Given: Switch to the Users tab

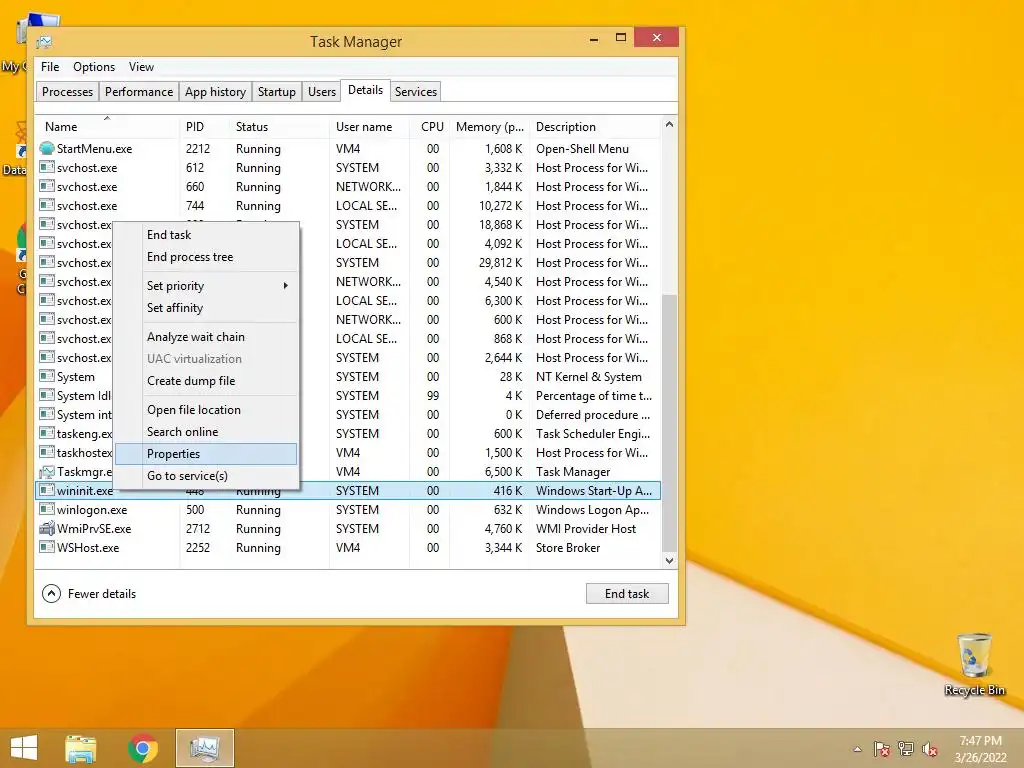Looking at the screenshot, I should pos(322,91).
